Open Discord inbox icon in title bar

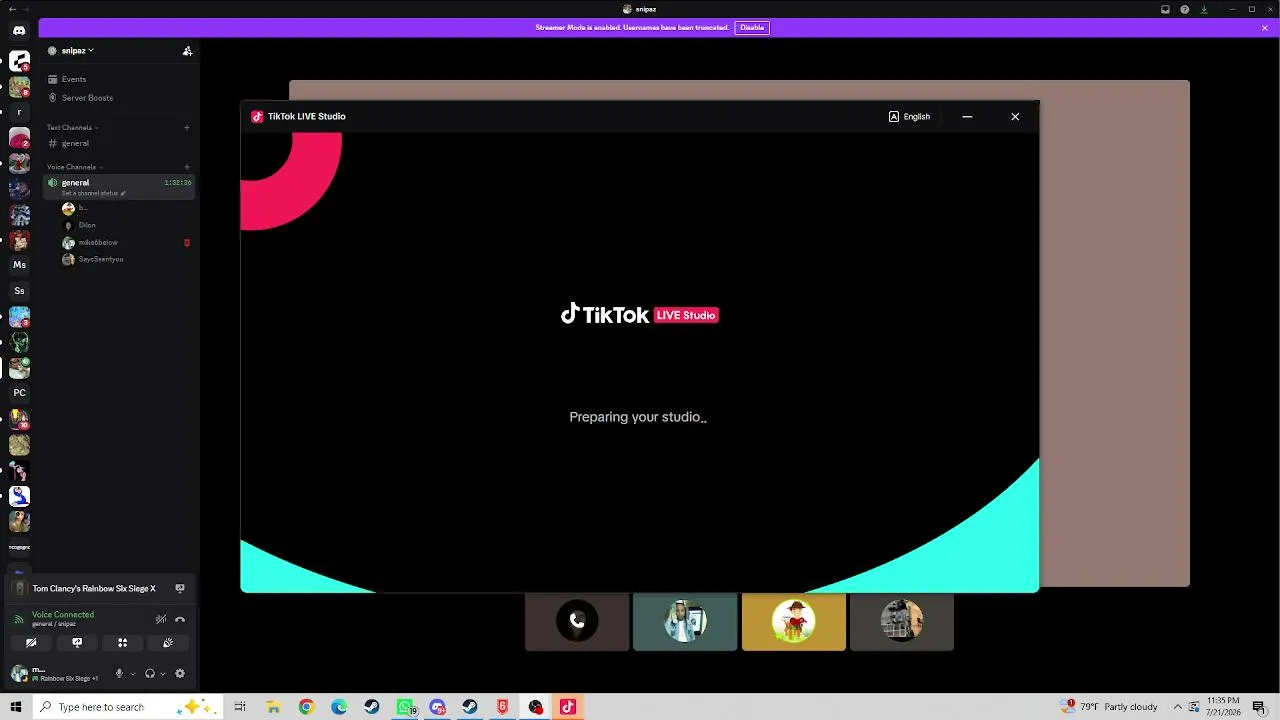tap(1165, 9)
